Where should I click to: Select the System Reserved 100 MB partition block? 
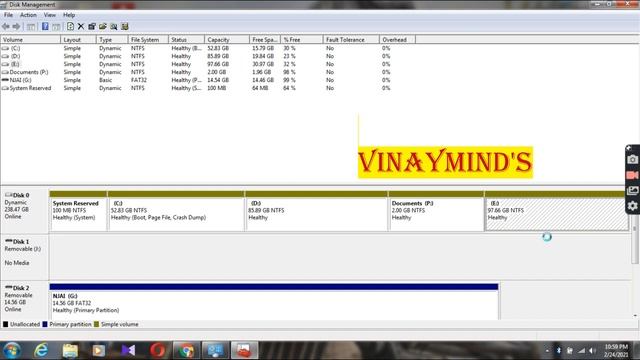78,211
